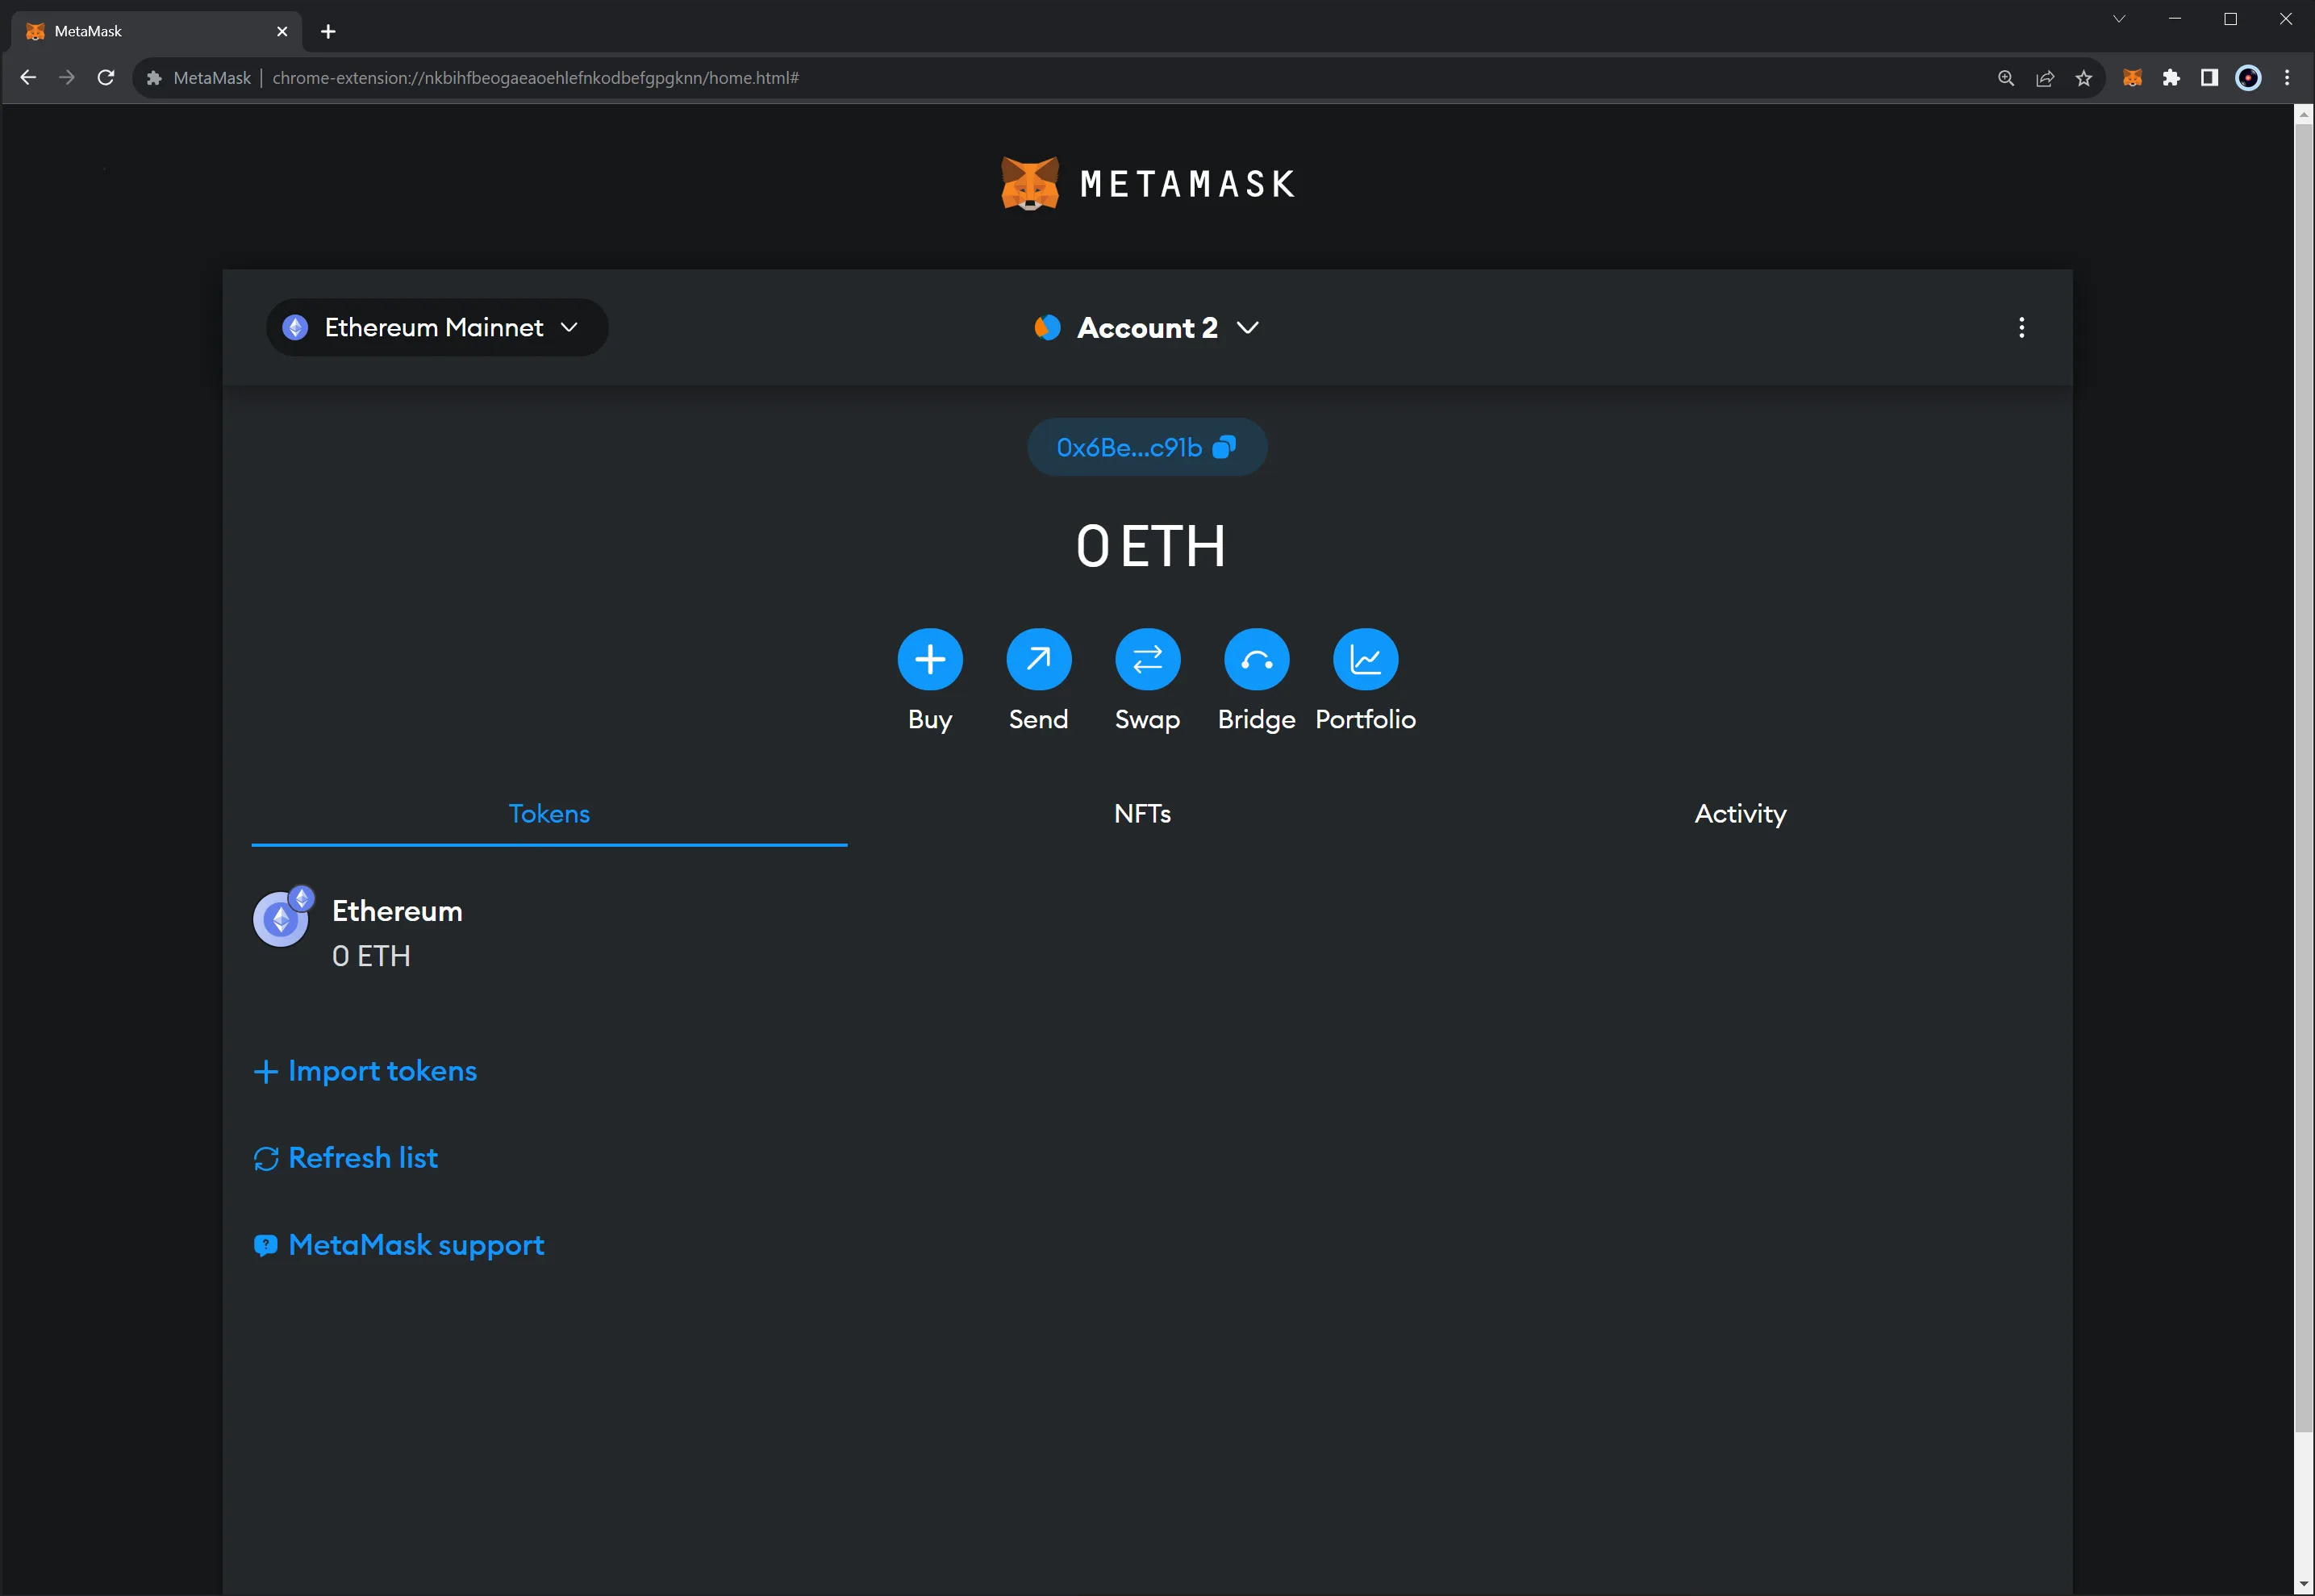Reload the page with refresh icon

(x=106, y=78)
